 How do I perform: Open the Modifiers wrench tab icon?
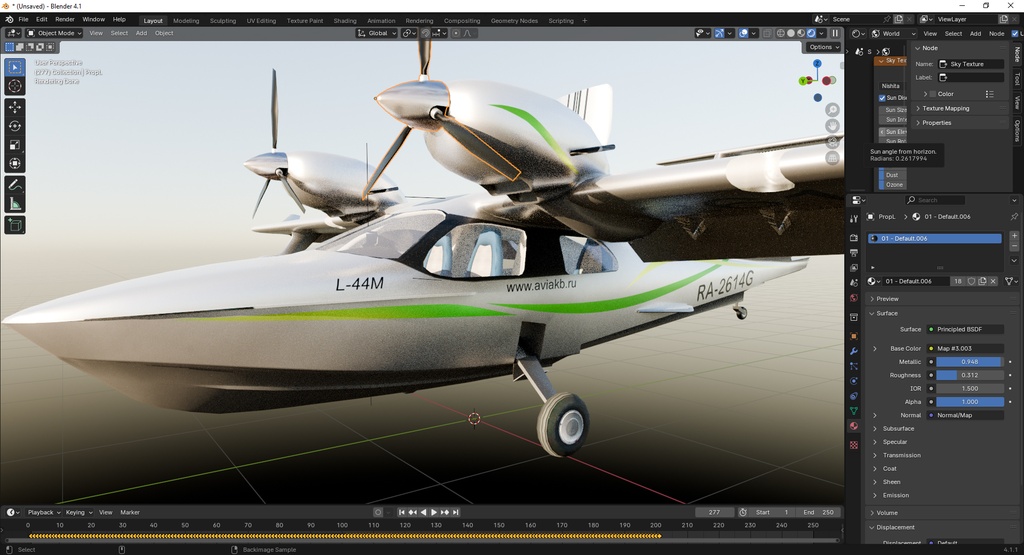pyautogui.click(x=854, y=351)
